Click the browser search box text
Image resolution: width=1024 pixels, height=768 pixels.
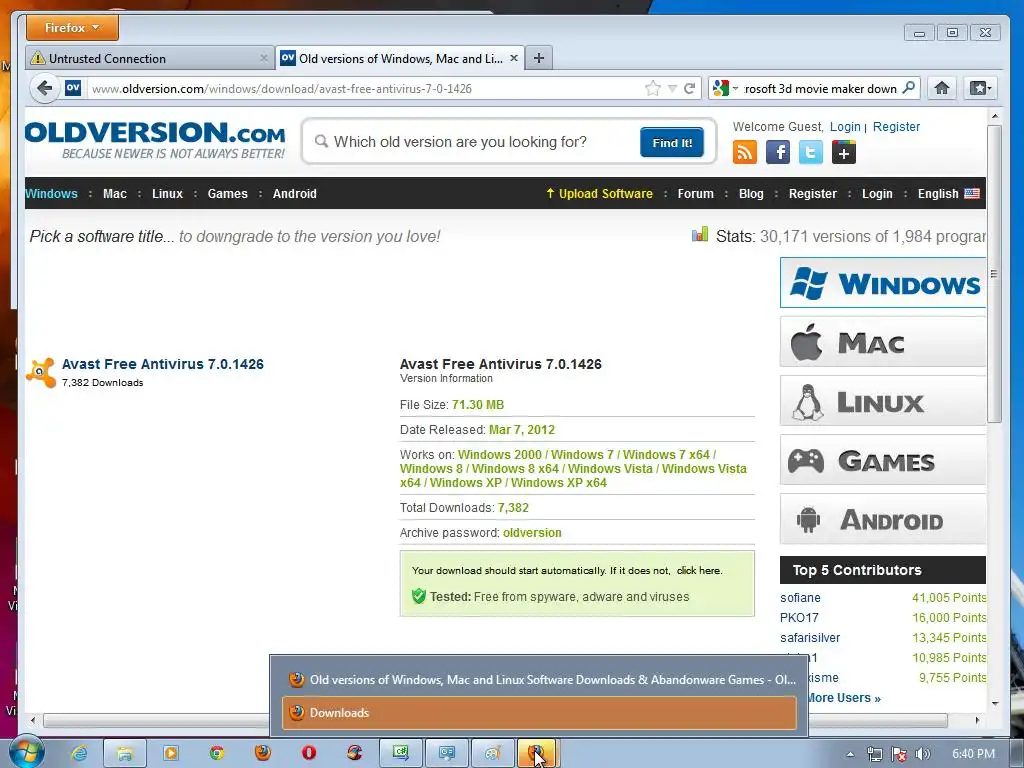821,88
